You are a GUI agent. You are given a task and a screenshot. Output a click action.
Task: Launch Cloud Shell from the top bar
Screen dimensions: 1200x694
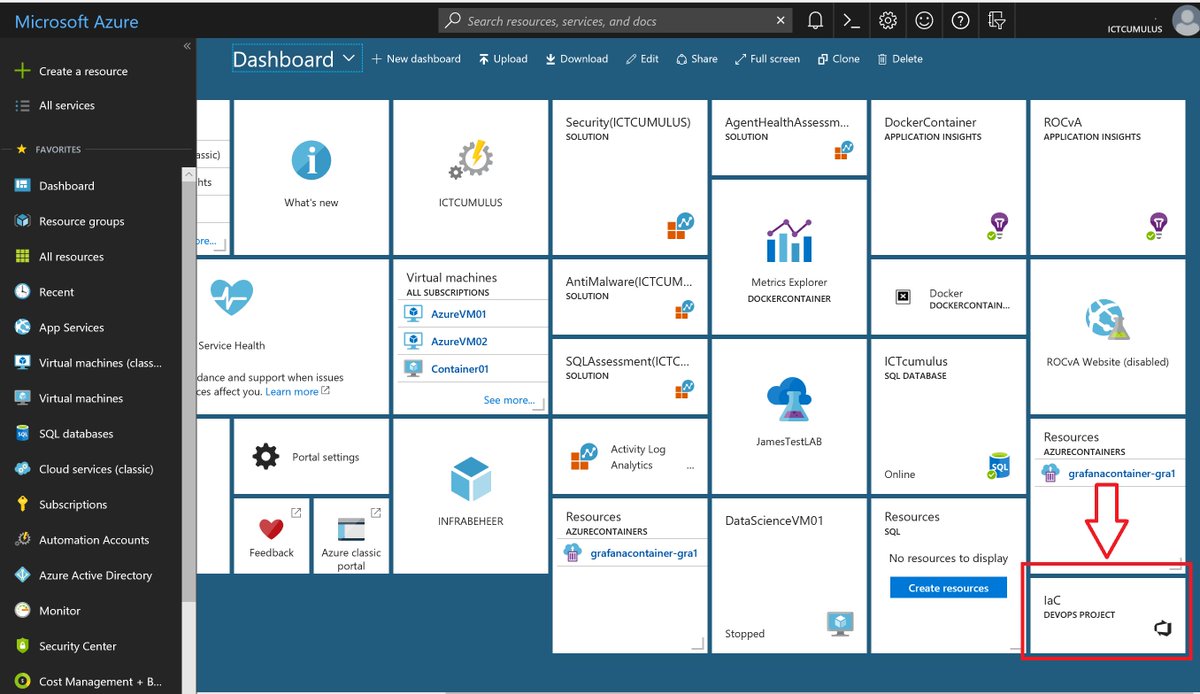pos(851,20)
